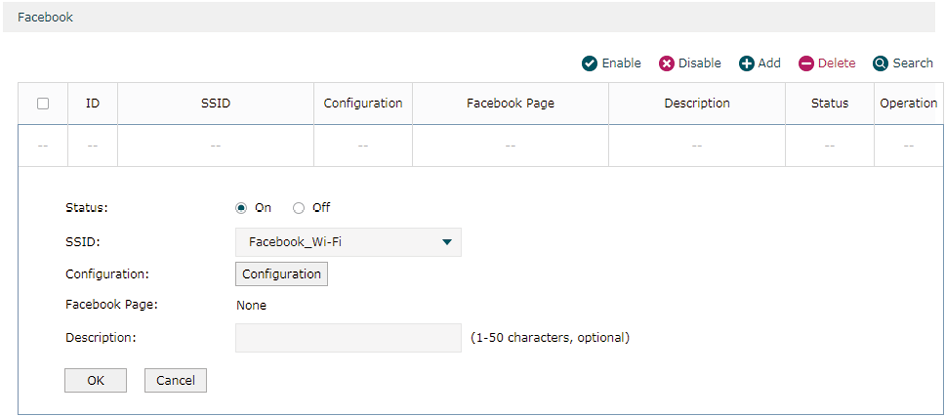Screen dimensions: 945x418
Task: Tick the select-all checkbox in table header
Action: click(43, 104)
